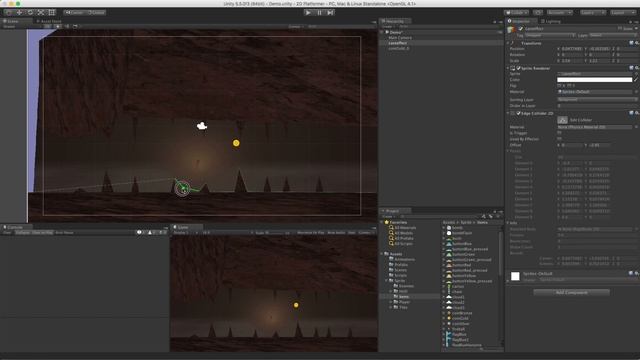
Task: Collapse the Sprite folder in Project
Action: click(387, 281)
